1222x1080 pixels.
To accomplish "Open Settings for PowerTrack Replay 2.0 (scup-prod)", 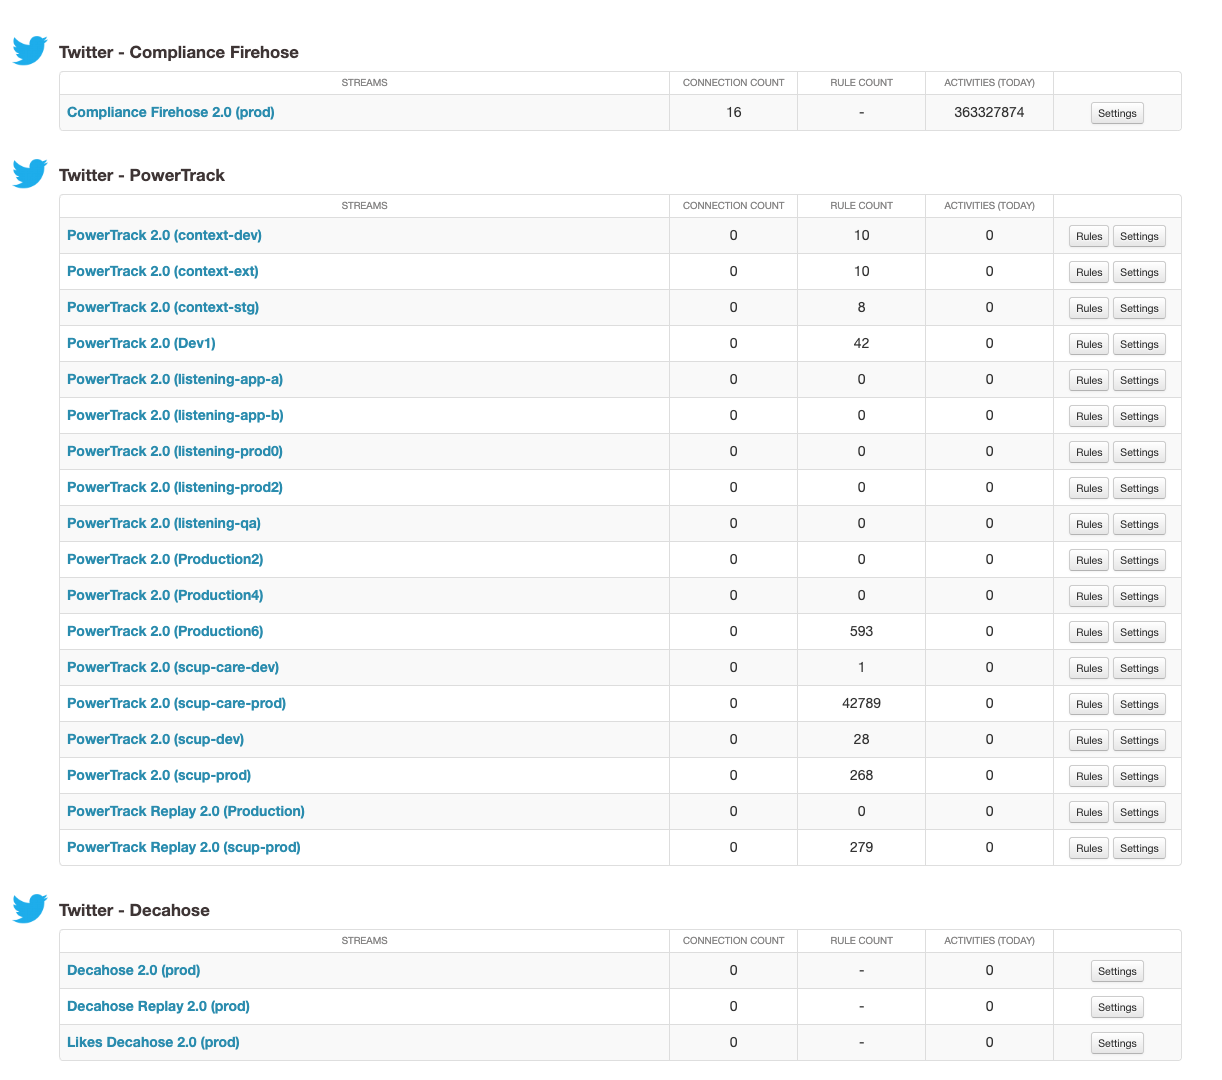I will tap(1139, 848).
